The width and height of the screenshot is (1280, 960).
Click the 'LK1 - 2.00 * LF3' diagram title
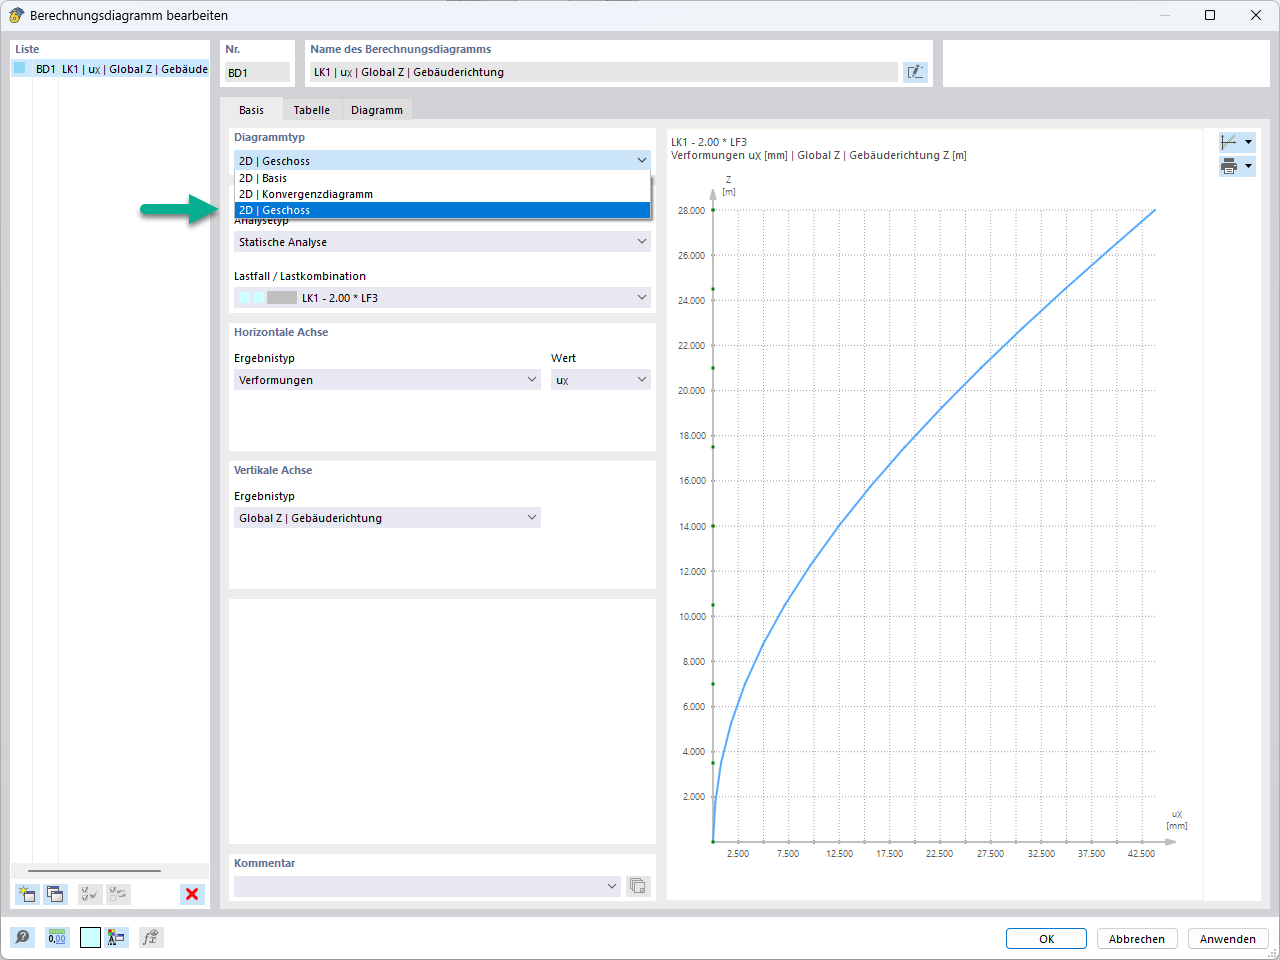pyautogui.click(x=709, y=142)
